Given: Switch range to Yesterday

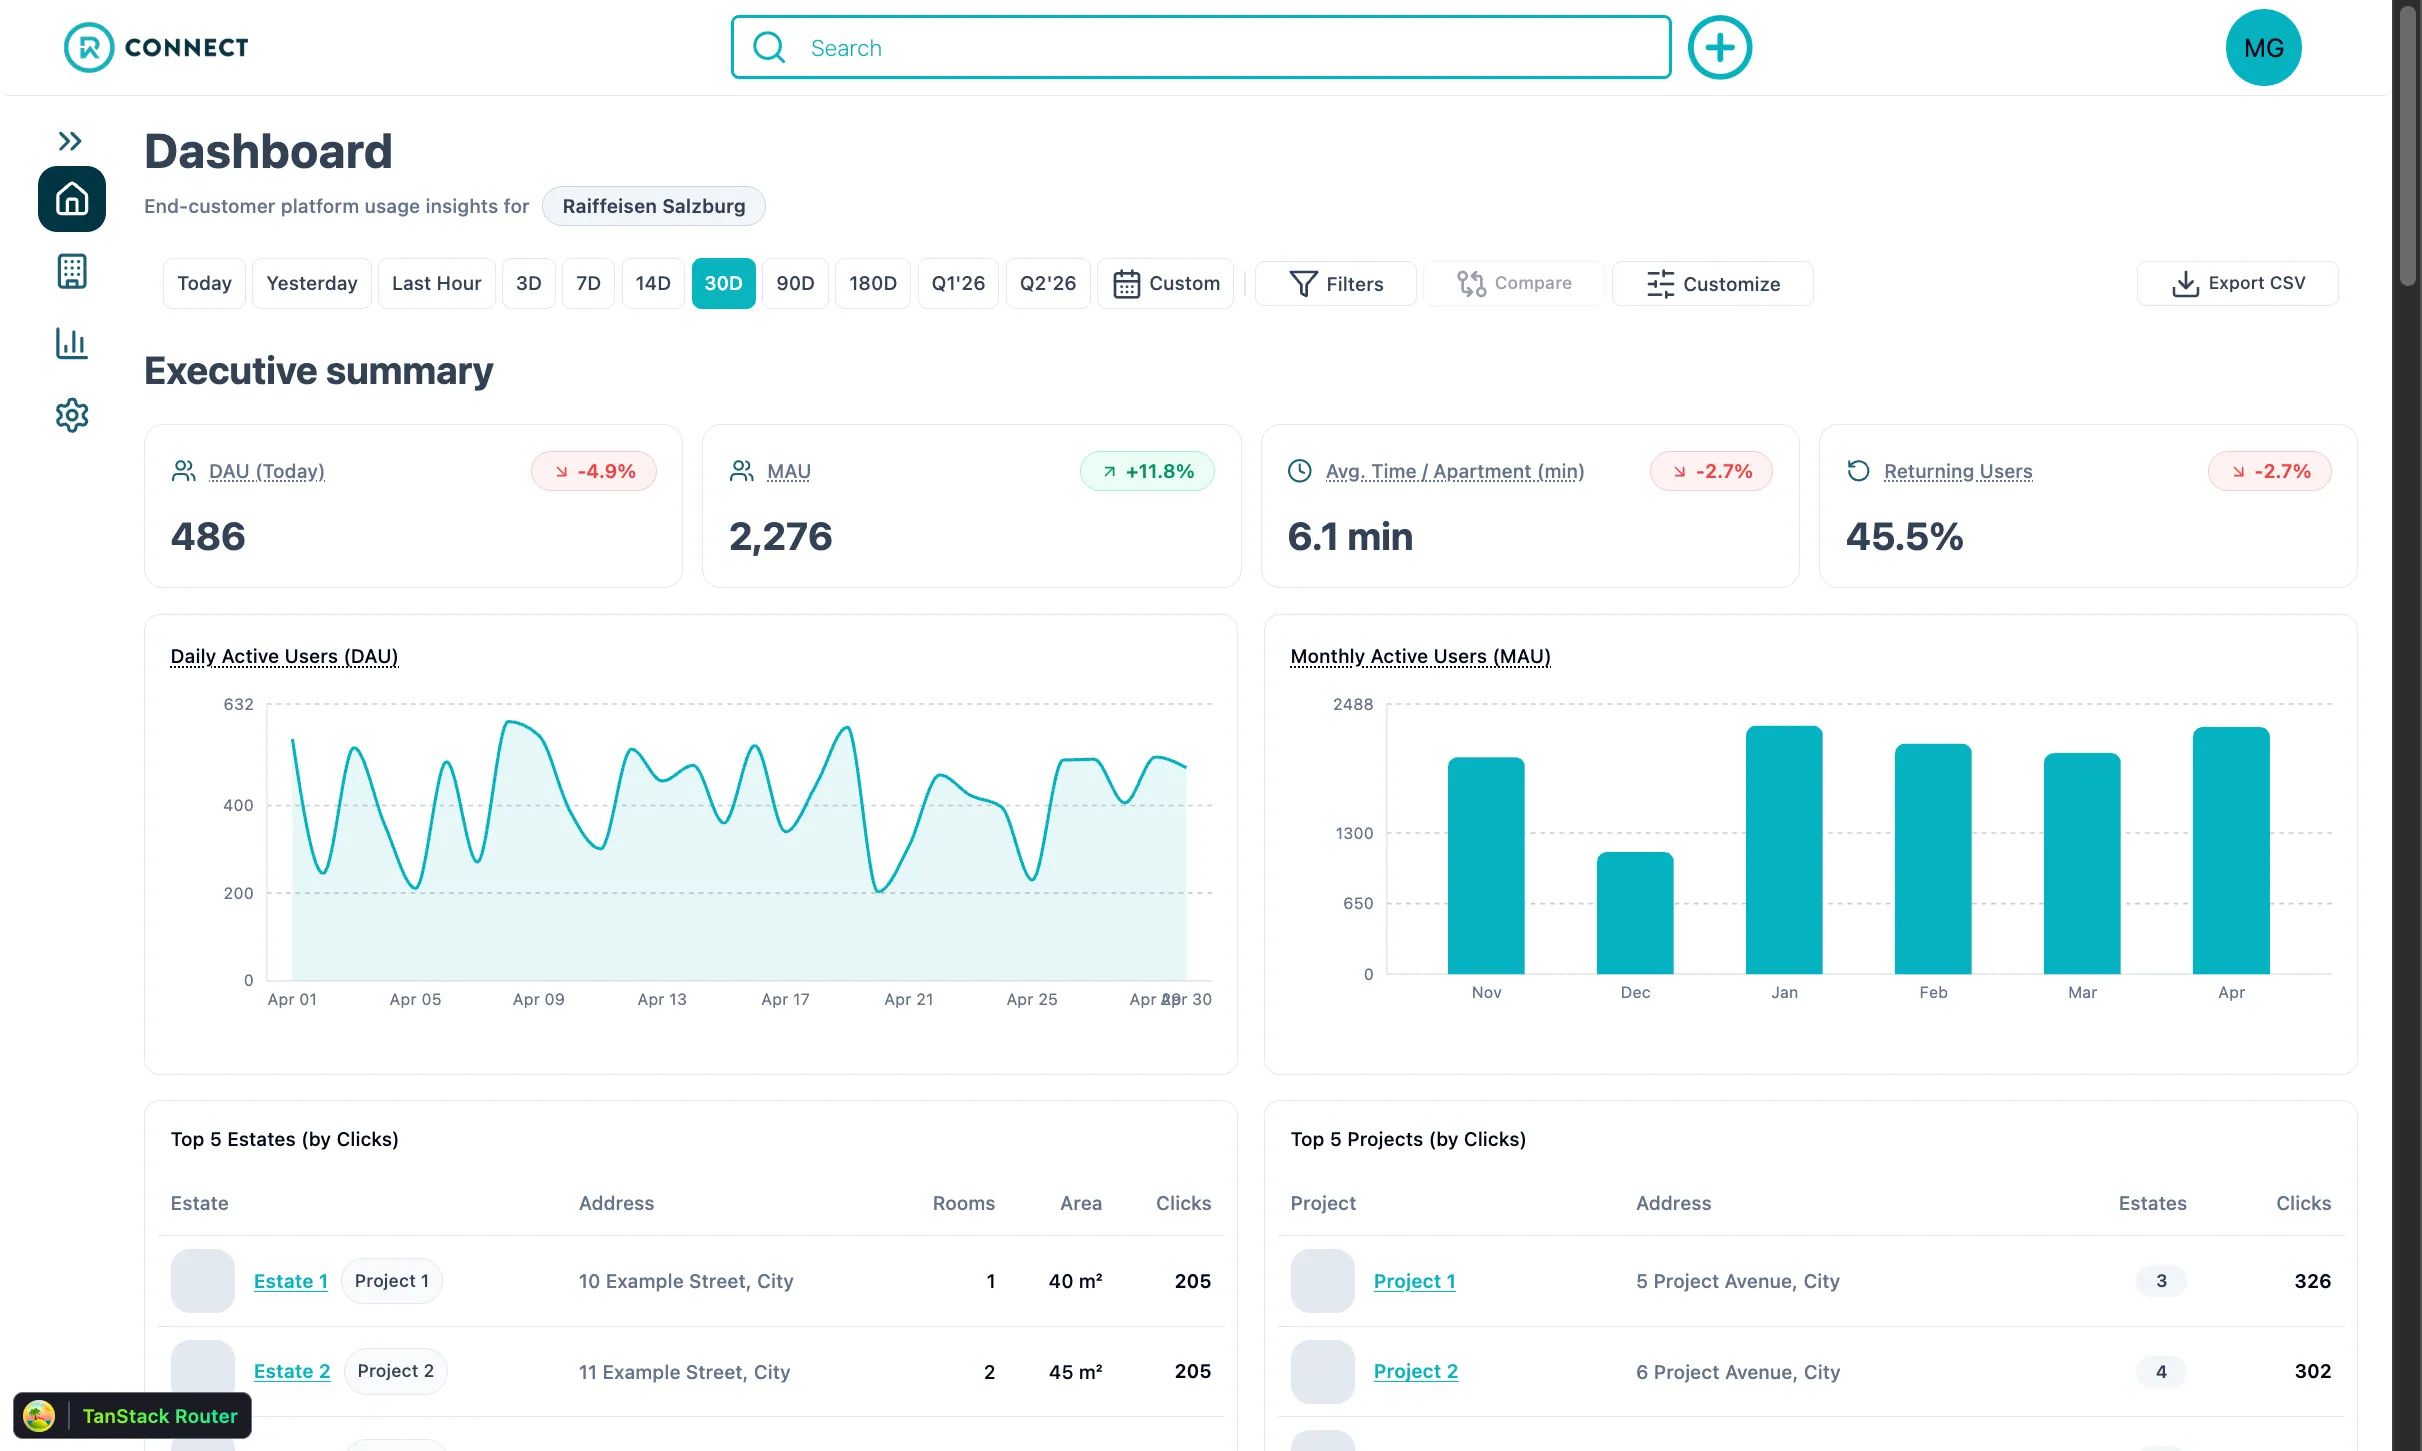Looking at the screenshot, I should tap(312, 283).
